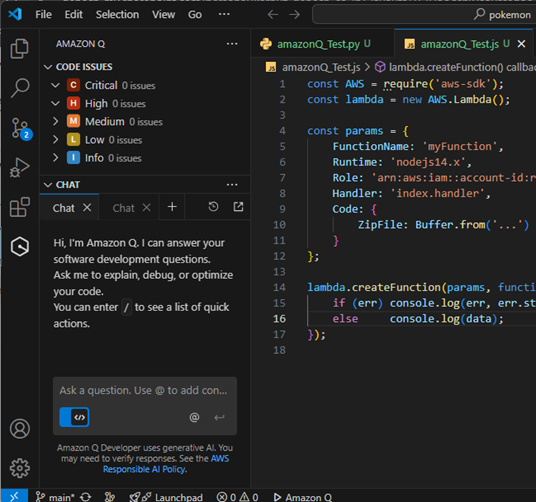The image size is (536, 502).
Task: Close the first Chat tab
Action: (x=87, y=207)
